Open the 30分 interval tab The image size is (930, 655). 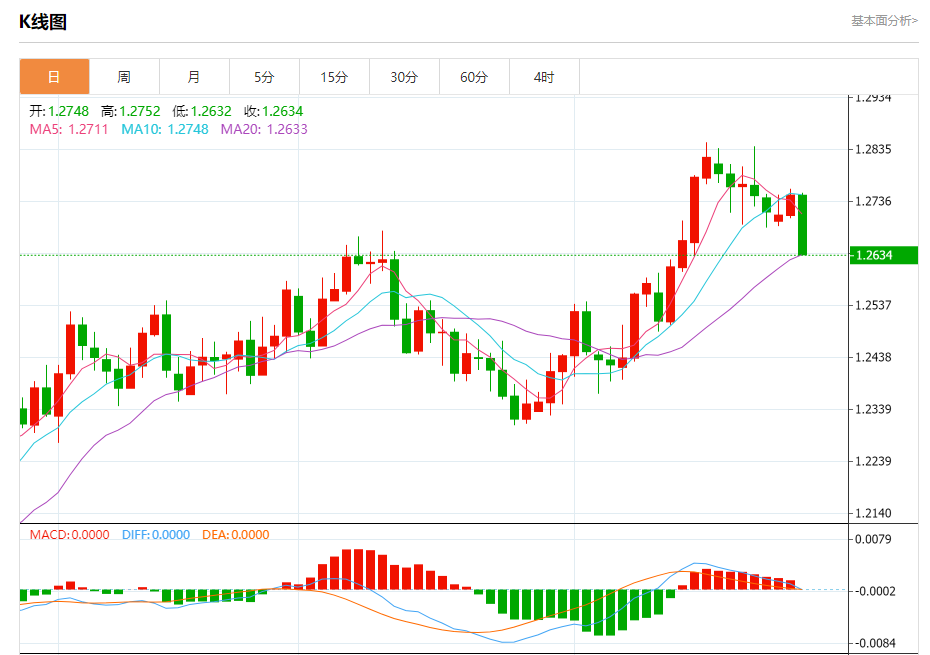pyautogui.click(x=404, y=77)
